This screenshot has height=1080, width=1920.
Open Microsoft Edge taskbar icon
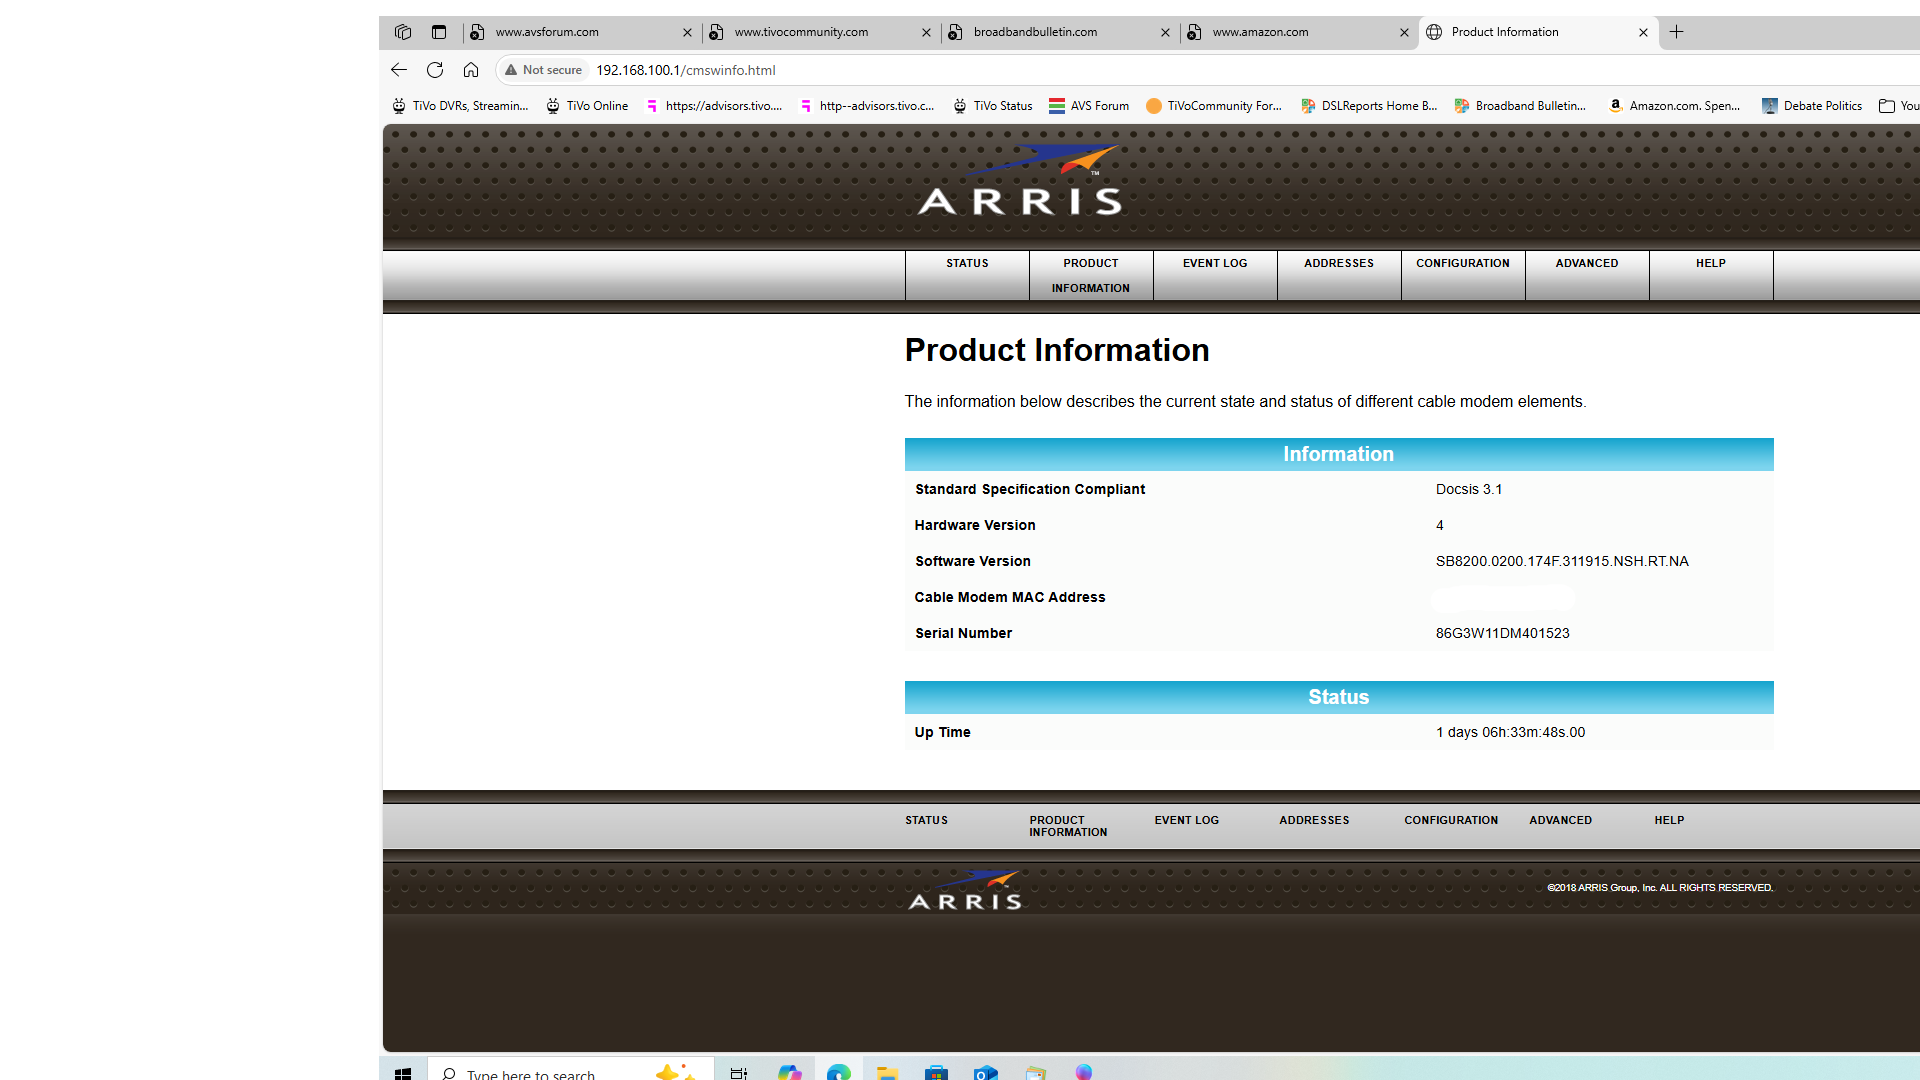pyautogui.click(x=839, y=1072)
